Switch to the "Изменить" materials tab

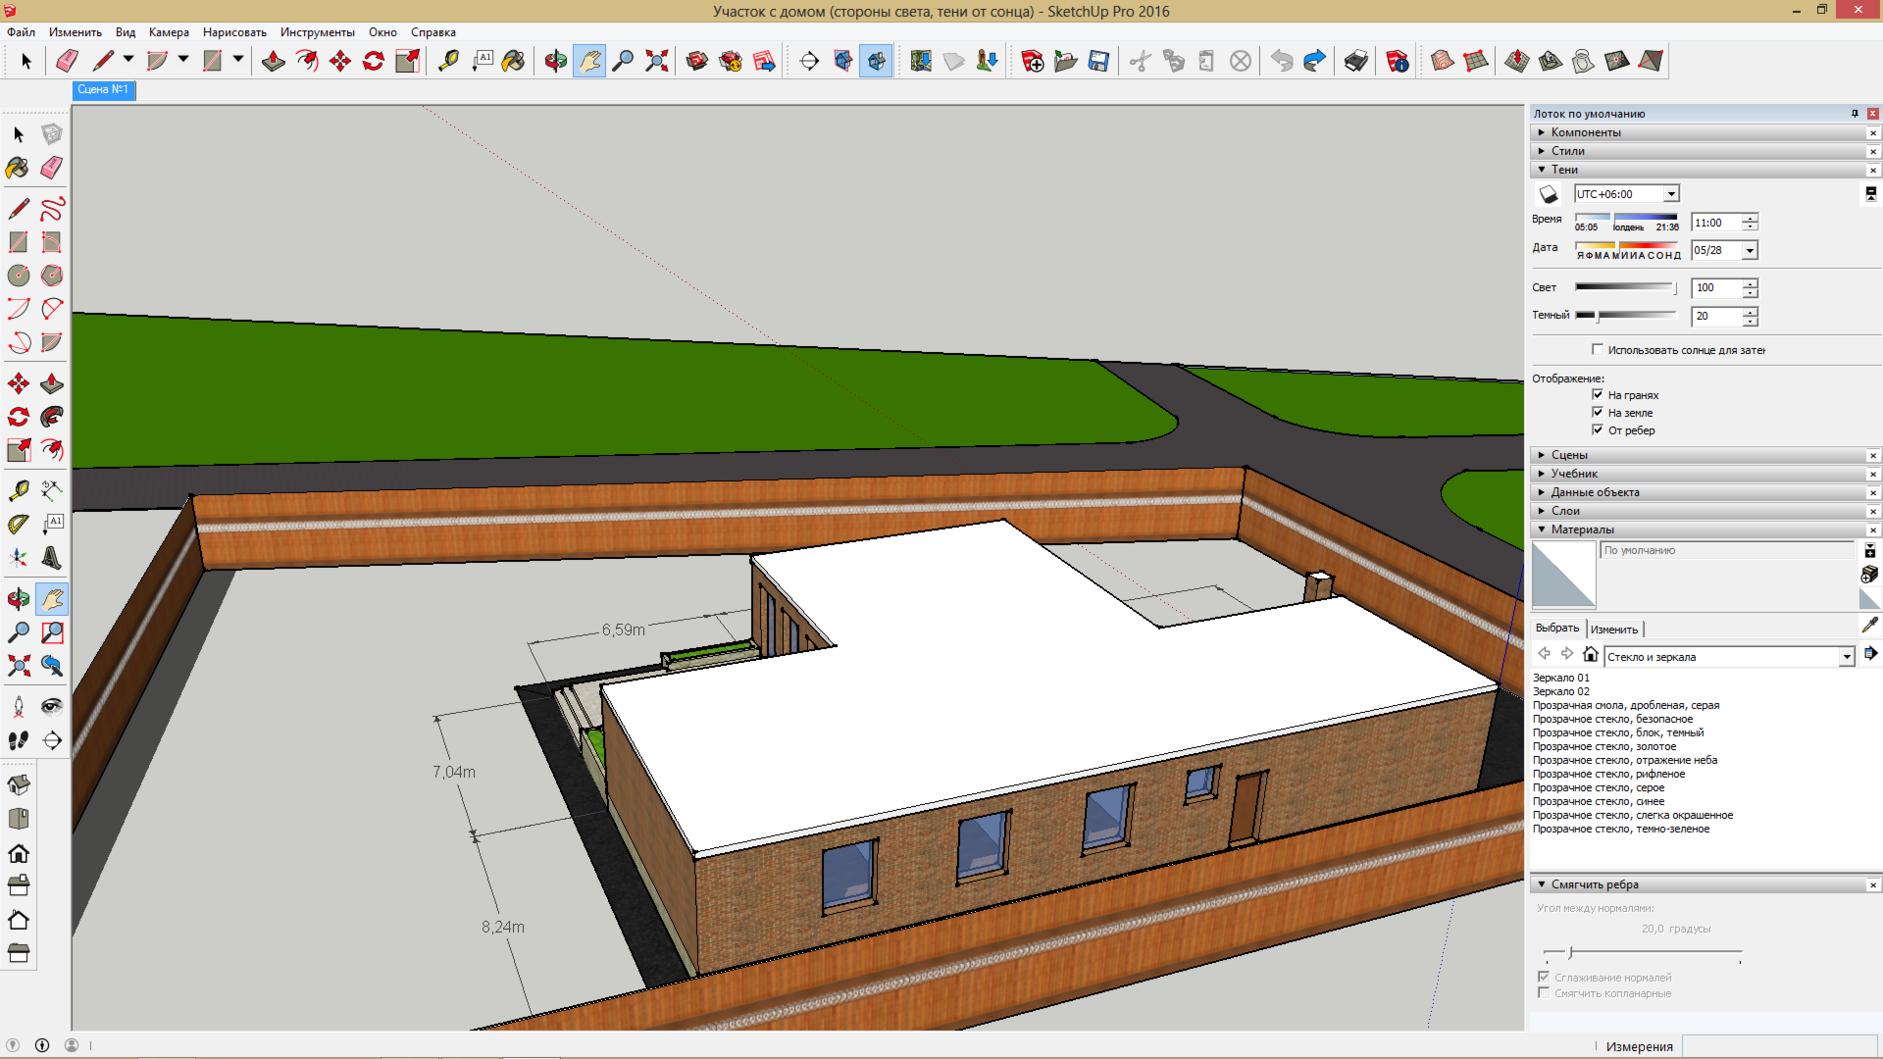tap(1613, 629)
